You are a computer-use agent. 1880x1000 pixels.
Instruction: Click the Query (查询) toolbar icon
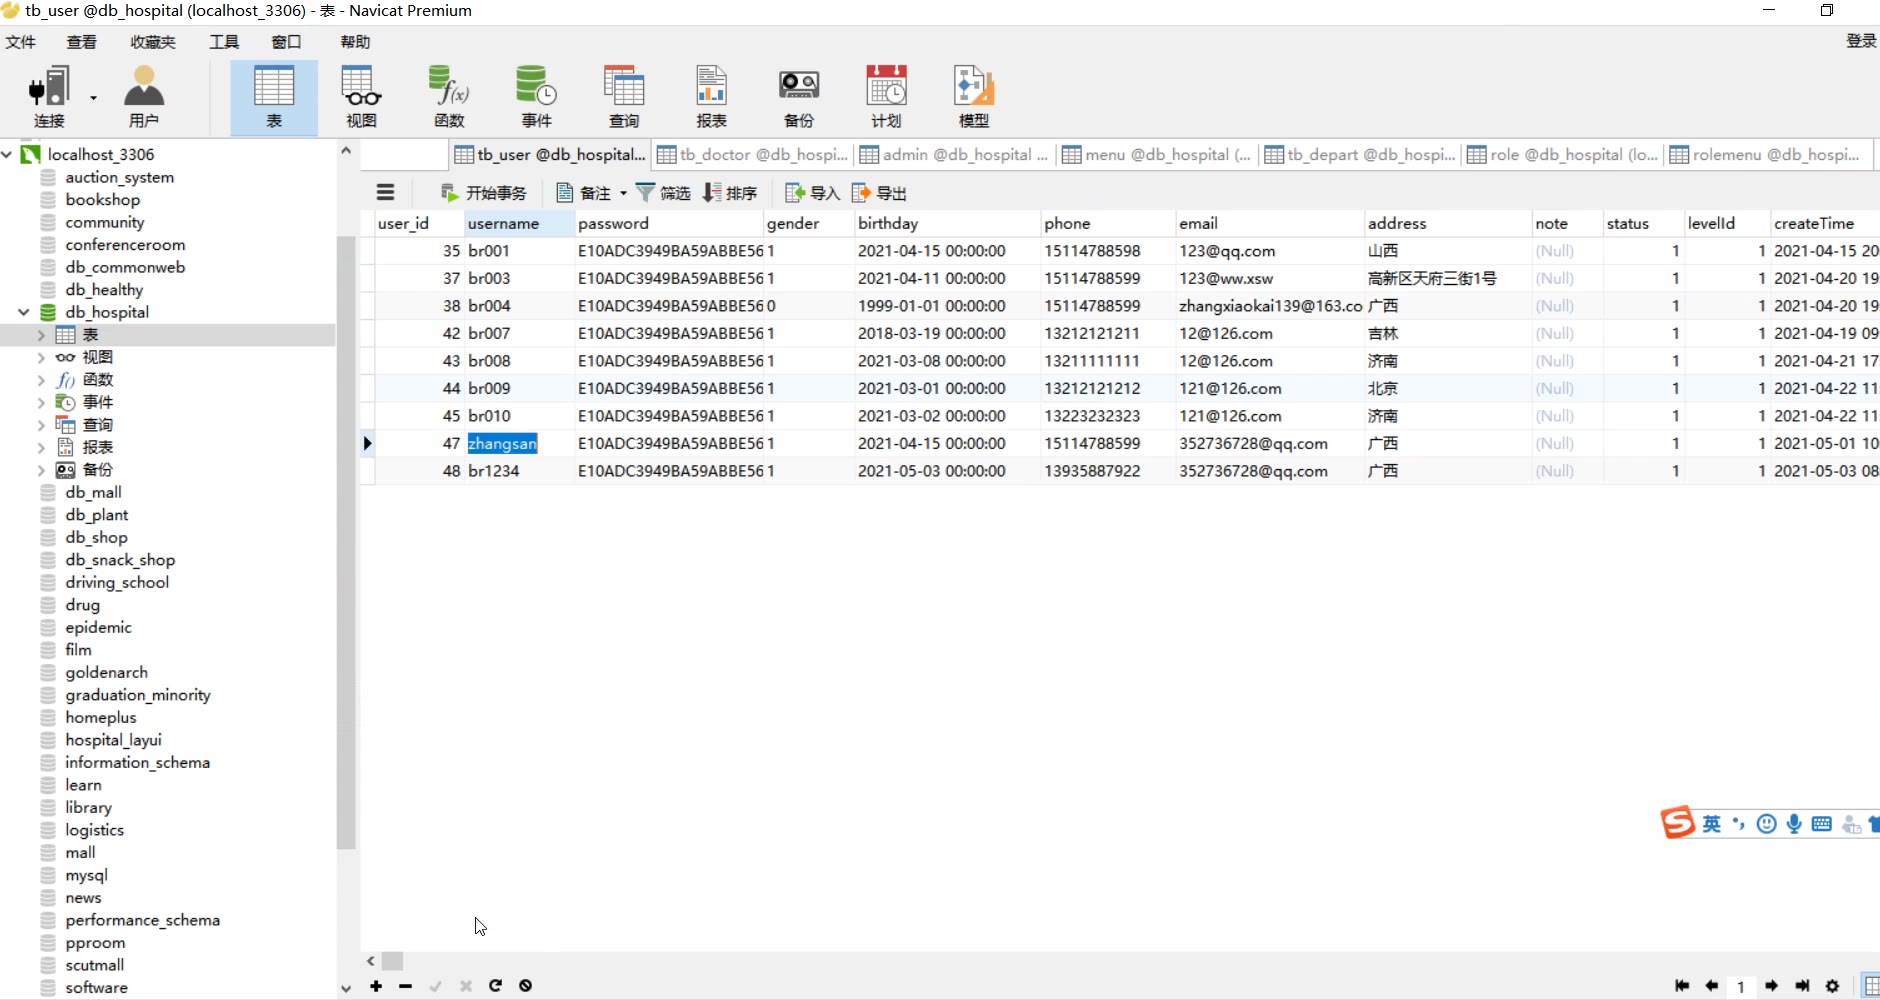(624, 97)
